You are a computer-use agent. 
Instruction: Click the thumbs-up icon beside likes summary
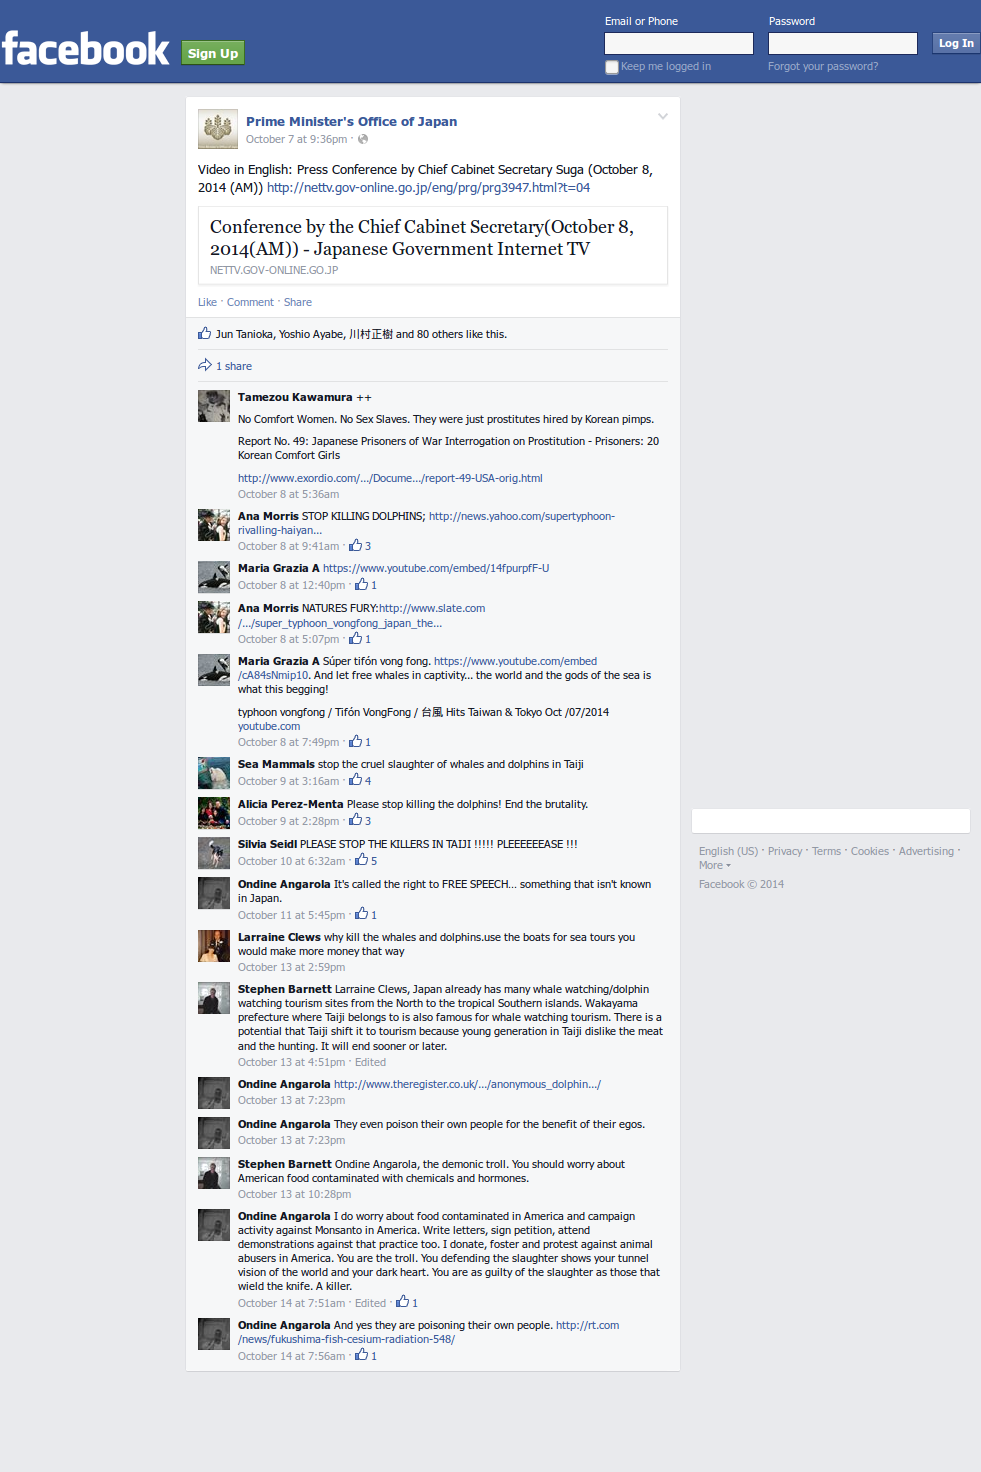coord(205,333)
